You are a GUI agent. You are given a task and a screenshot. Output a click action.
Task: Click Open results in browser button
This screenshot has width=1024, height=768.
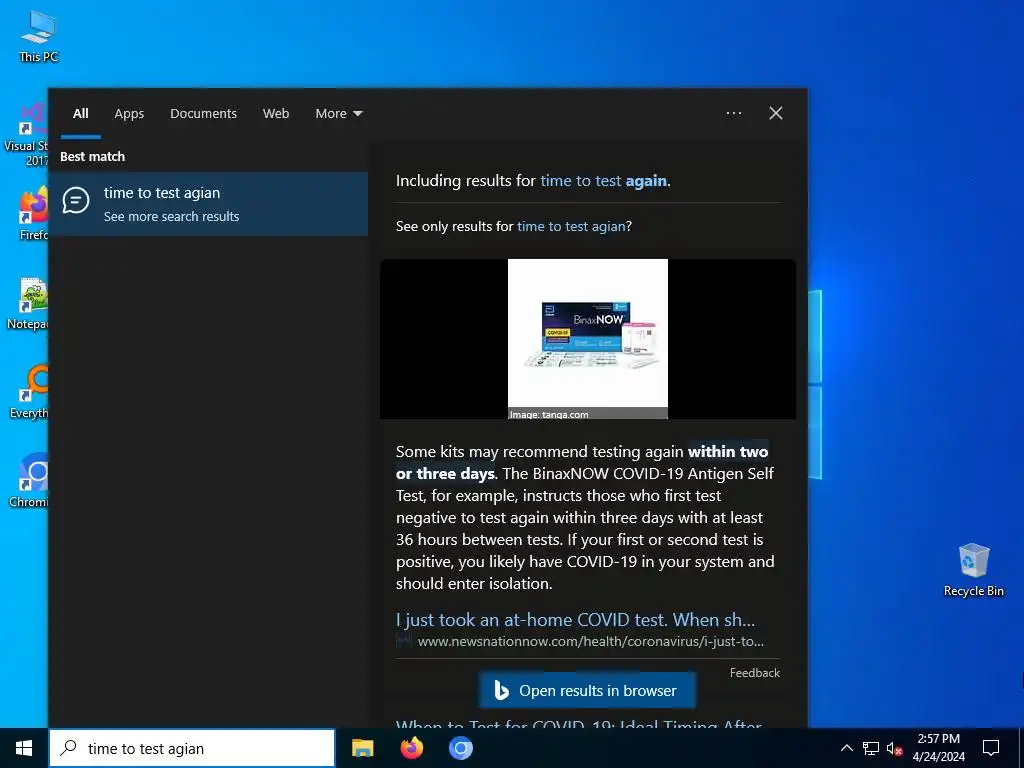coord(588,690)
